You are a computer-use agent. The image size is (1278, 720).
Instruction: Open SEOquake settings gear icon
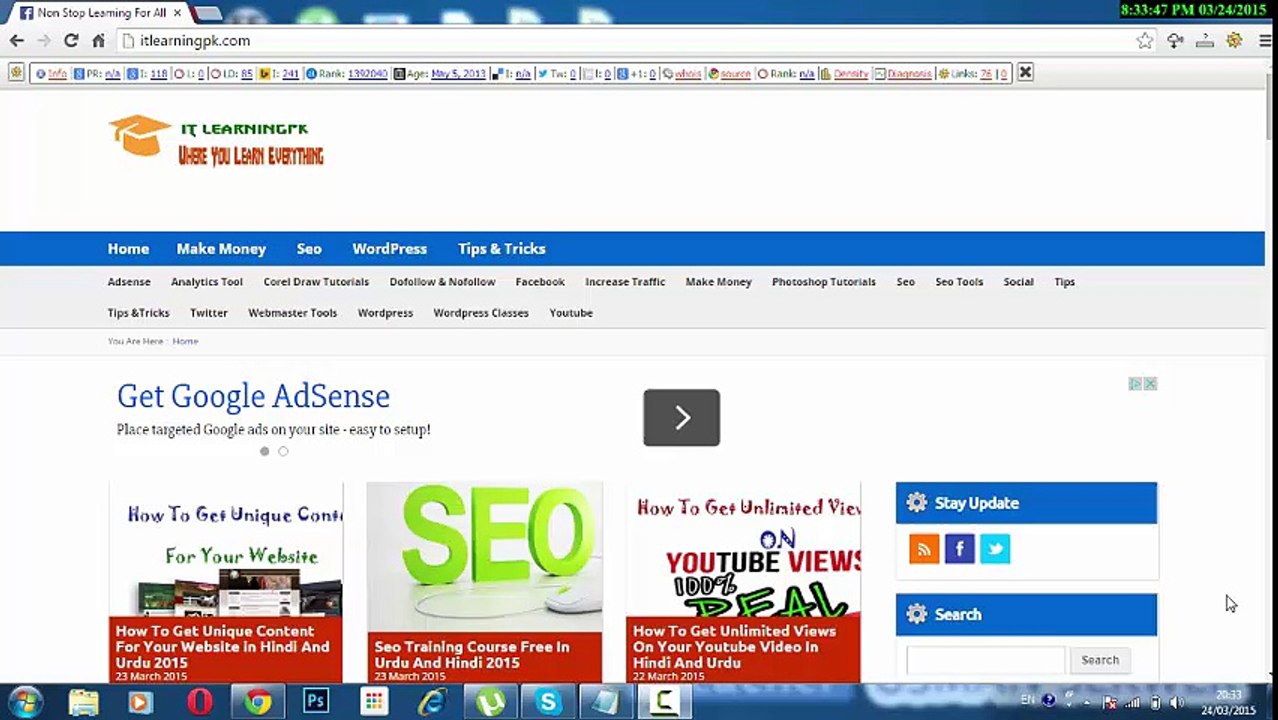tap(15, 73)
